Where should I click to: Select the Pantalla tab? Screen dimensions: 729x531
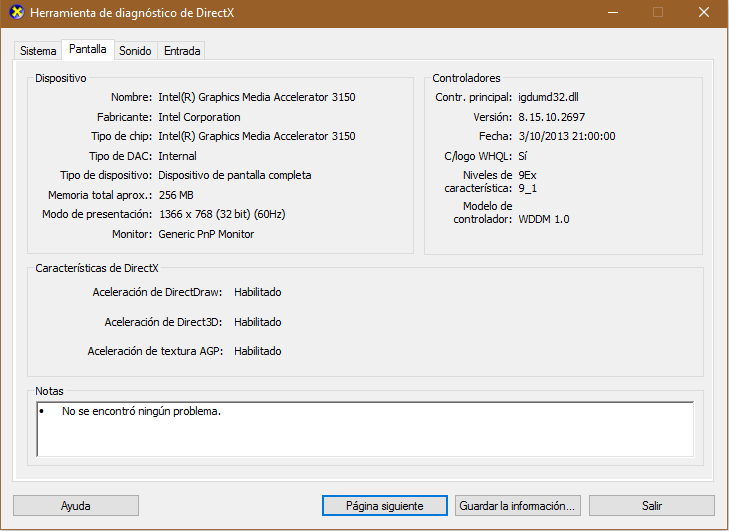click(x=88, y=49)
